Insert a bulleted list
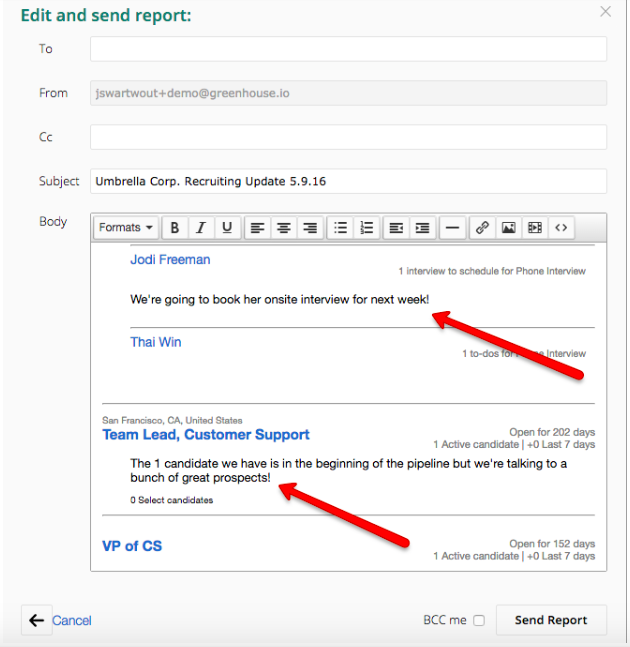 tap(340, 227)
